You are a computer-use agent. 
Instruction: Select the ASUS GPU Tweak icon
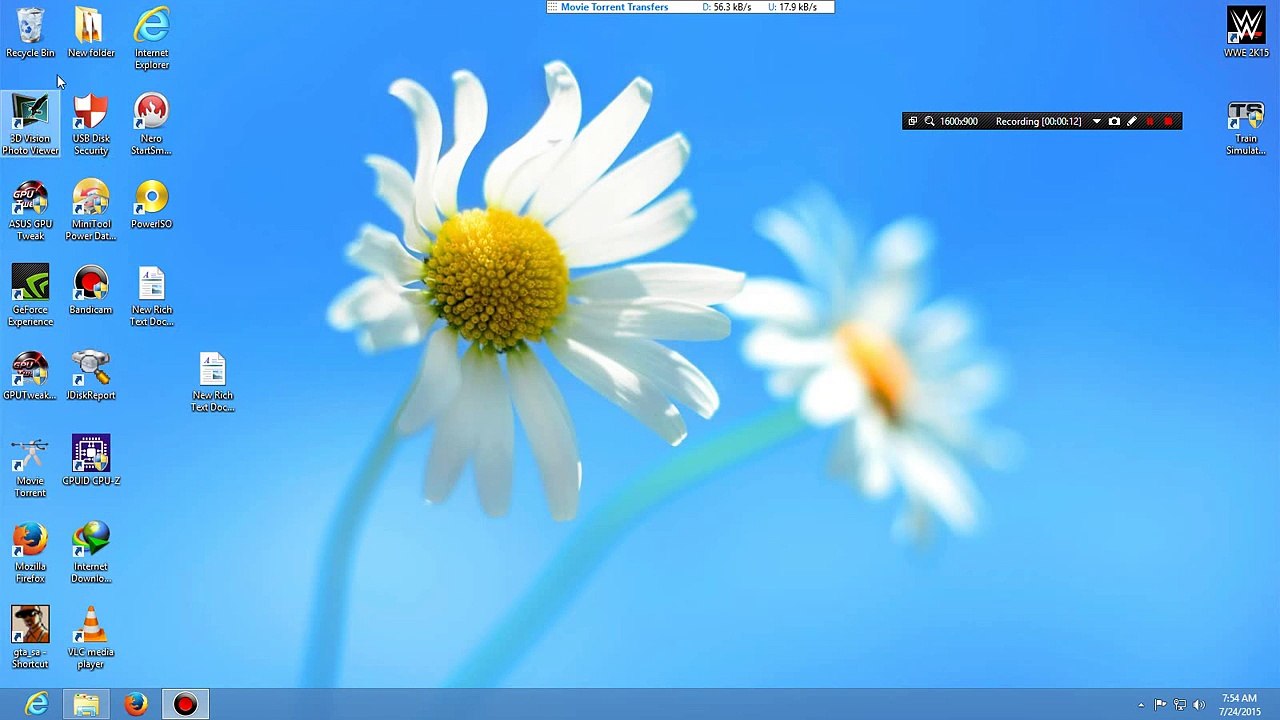click(x=30, y=210)
